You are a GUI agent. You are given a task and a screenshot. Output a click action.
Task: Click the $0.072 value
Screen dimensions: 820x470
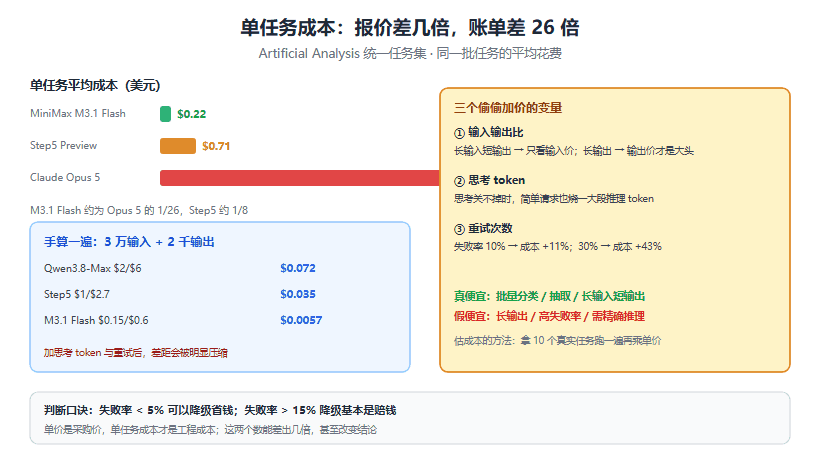[298, 268]
